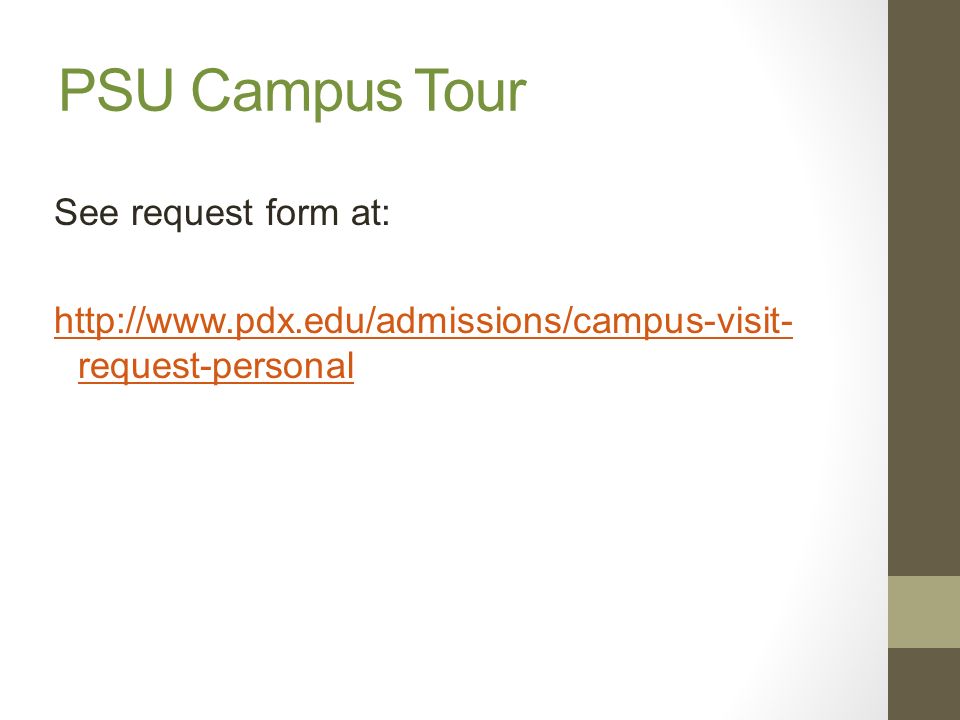Click the word 'See' in body text
This screenshot has height=720, width=960.
[86, 212]
